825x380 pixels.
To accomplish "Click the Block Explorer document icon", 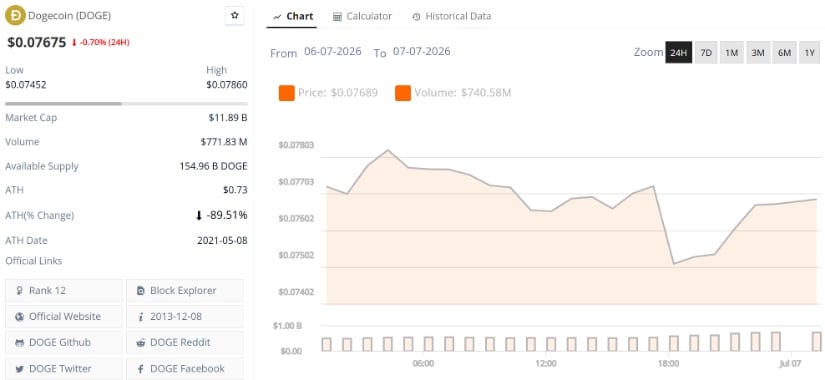I will (x=140, y=291).
